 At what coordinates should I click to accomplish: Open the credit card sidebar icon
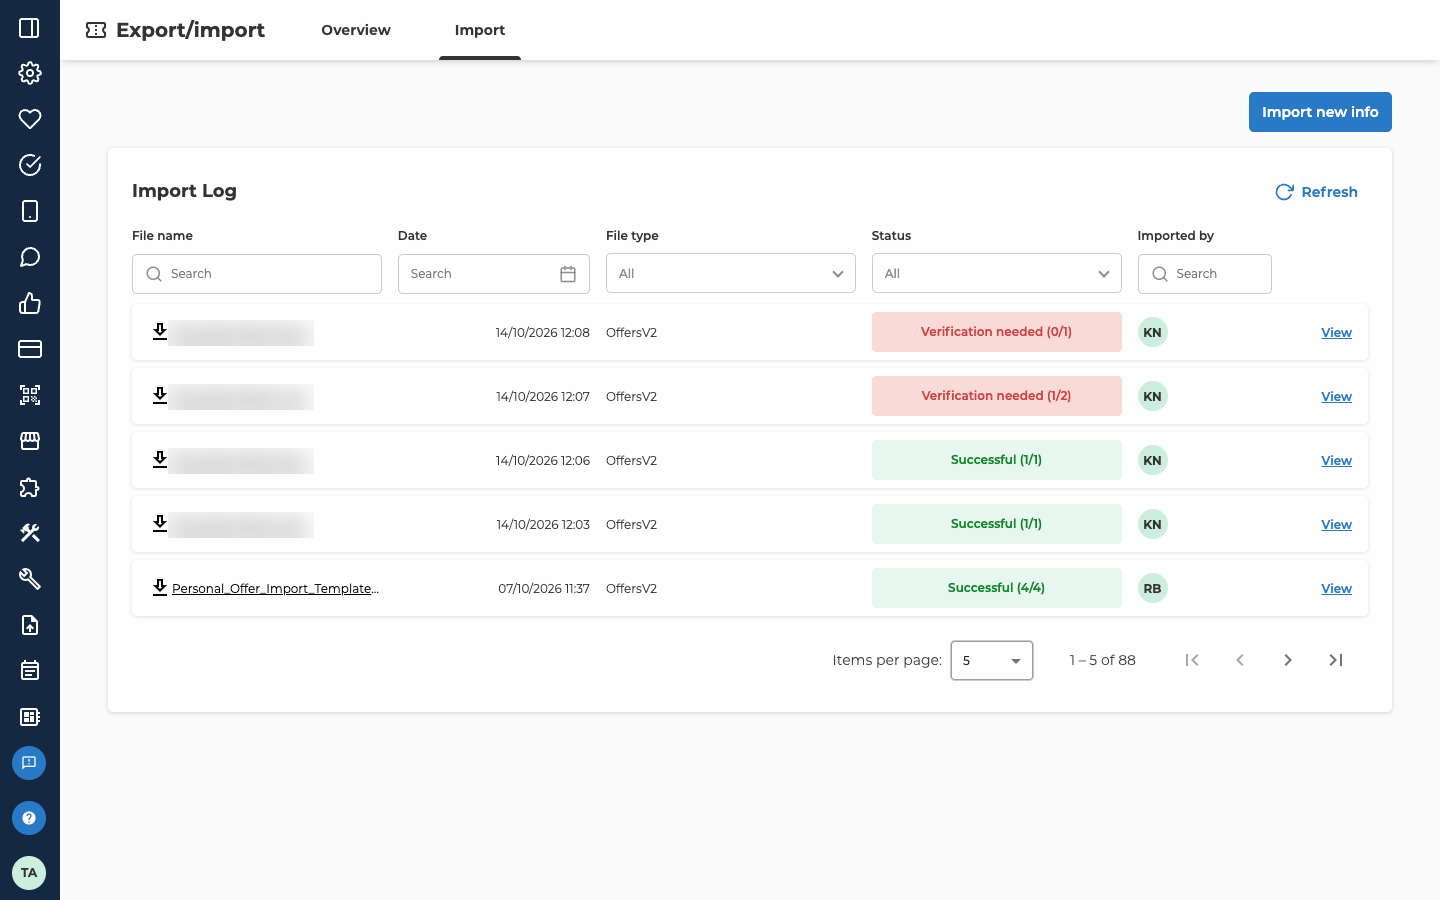pos(29,349)
